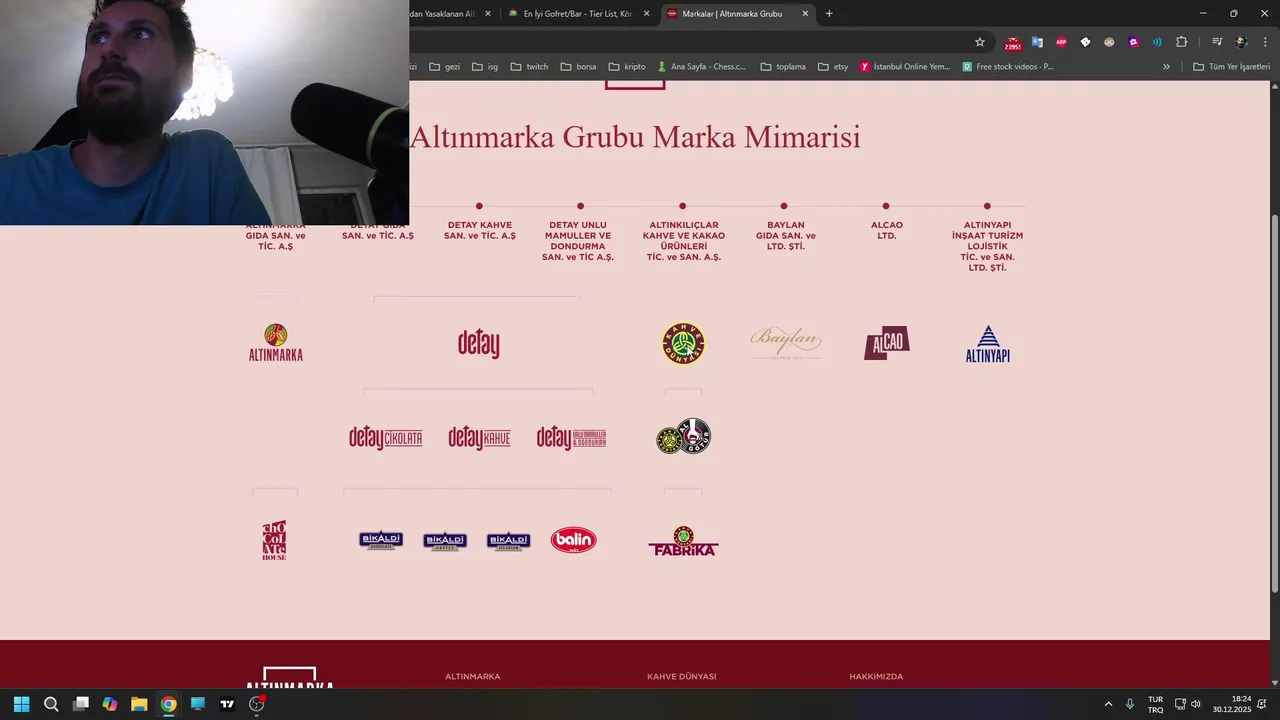This screenshot has width=1280, height=720.
Task: Click the Fabrika brand logo
Action: (683, 541)
